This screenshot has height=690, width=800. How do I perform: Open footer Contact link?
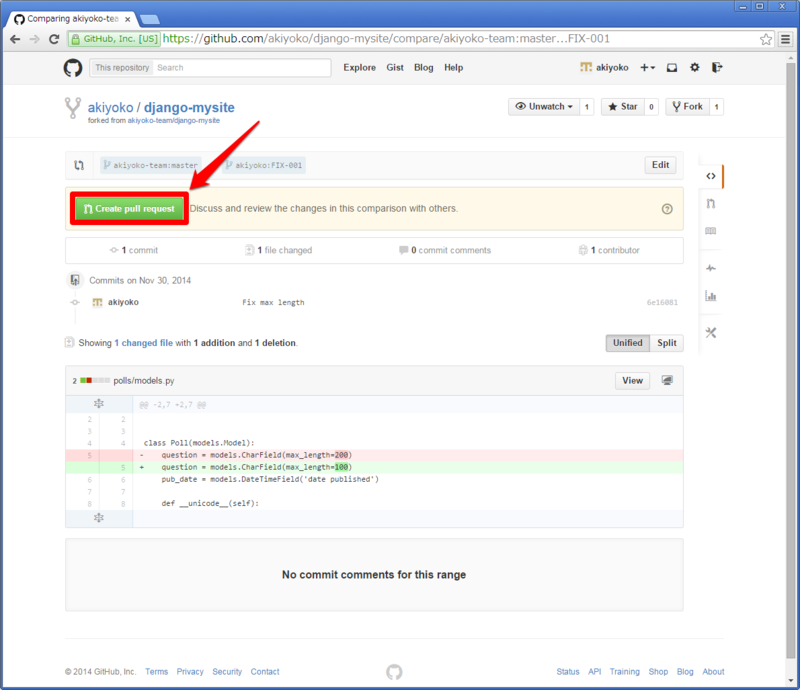[x=265, y=672]
